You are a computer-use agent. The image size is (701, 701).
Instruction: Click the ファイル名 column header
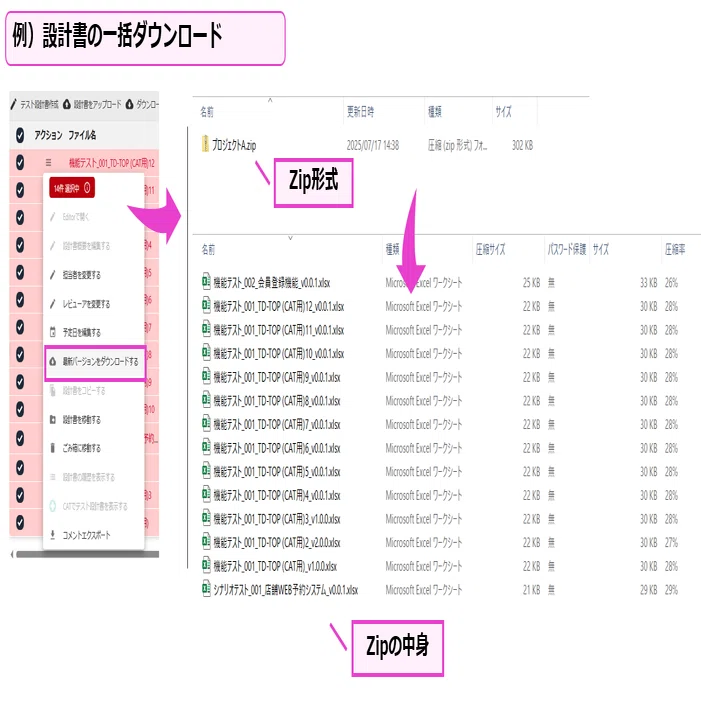click(x=82, y=135)
